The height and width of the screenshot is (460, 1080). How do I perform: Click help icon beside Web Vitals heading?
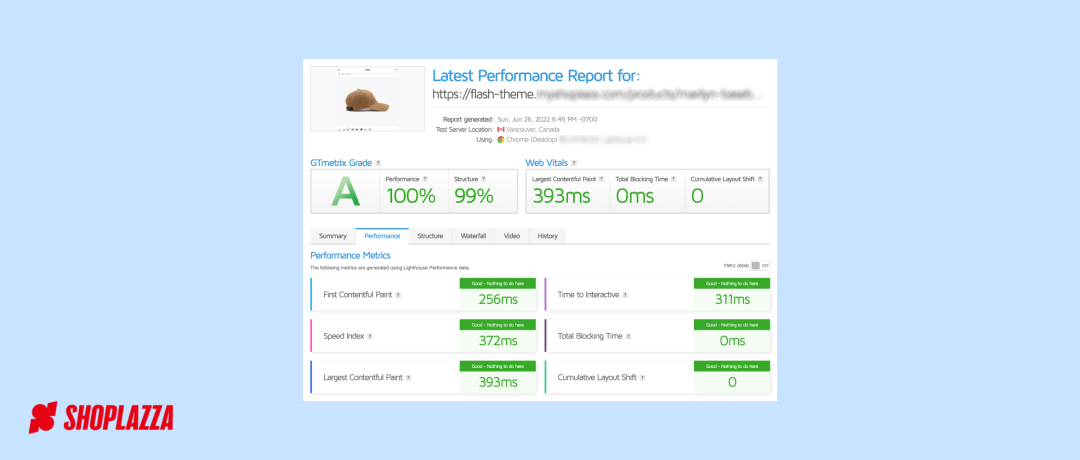click(x=574, y=163)
